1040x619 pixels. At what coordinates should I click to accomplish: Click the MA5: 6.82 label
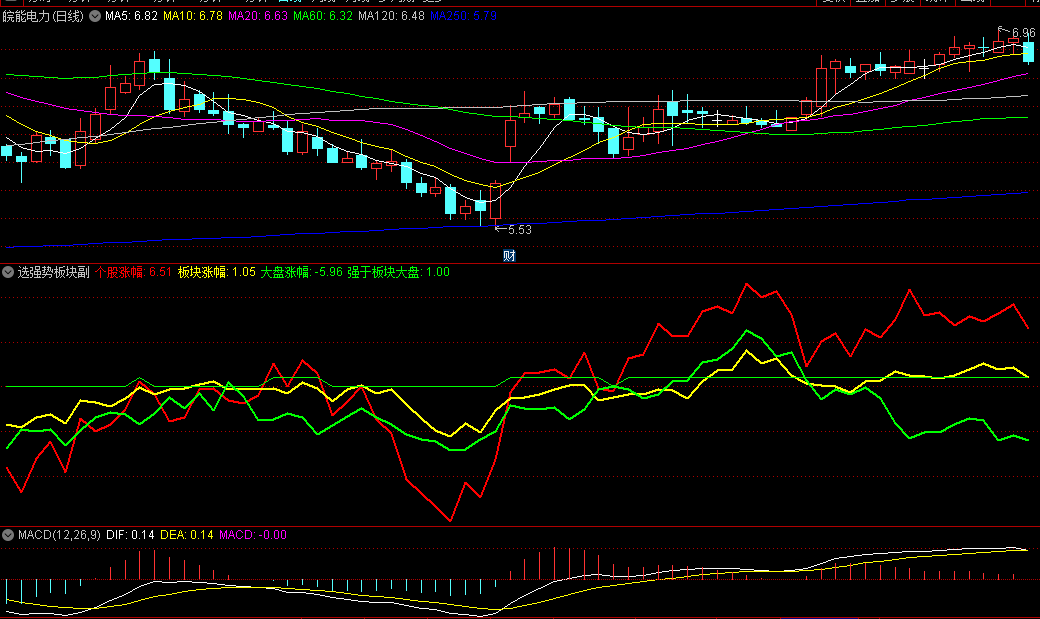131,16
